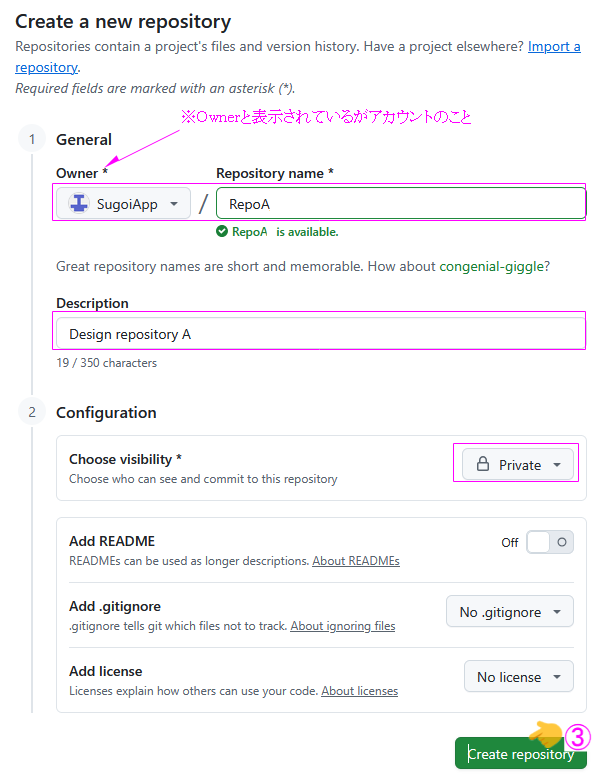Expand the Private visibility dropdown
Screen dimensions: 601x781
coord(518,465)
